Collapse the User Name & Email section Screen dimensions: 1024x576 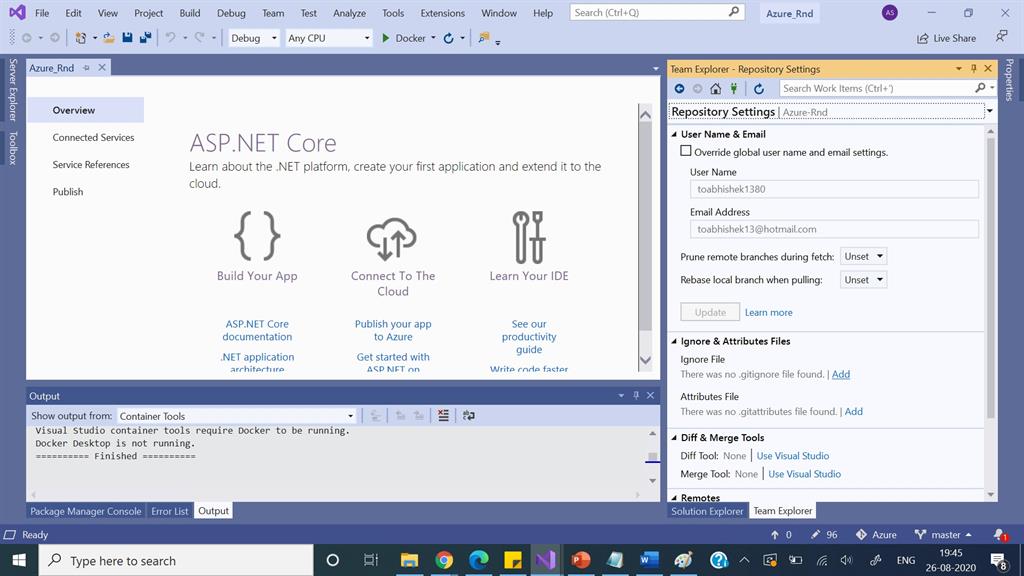[x=675, y=134]
